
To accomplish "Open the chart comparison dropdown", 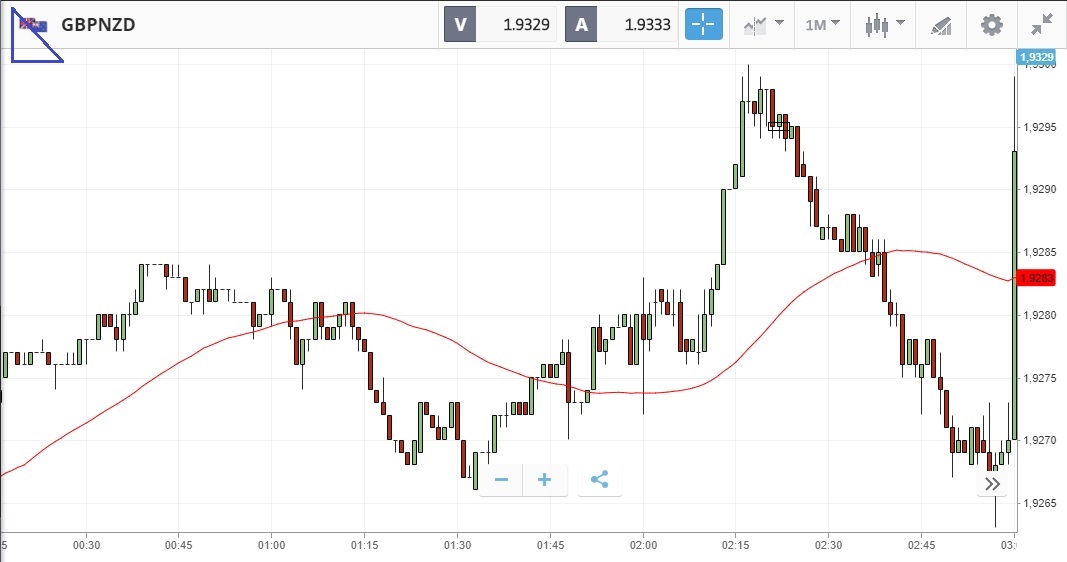I will coord(762,25).
